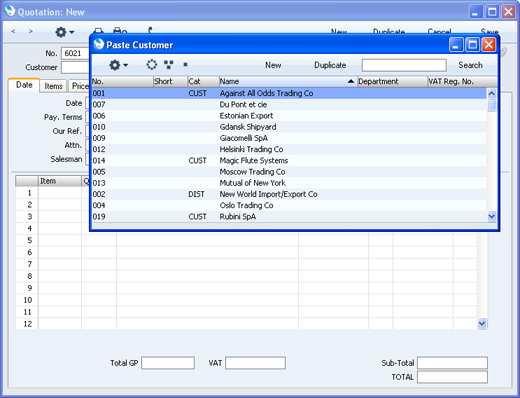The height and width of the screenshot is (398, 520).
Task: Click New in Paste Customer window
Action: [x=273, y=65]
